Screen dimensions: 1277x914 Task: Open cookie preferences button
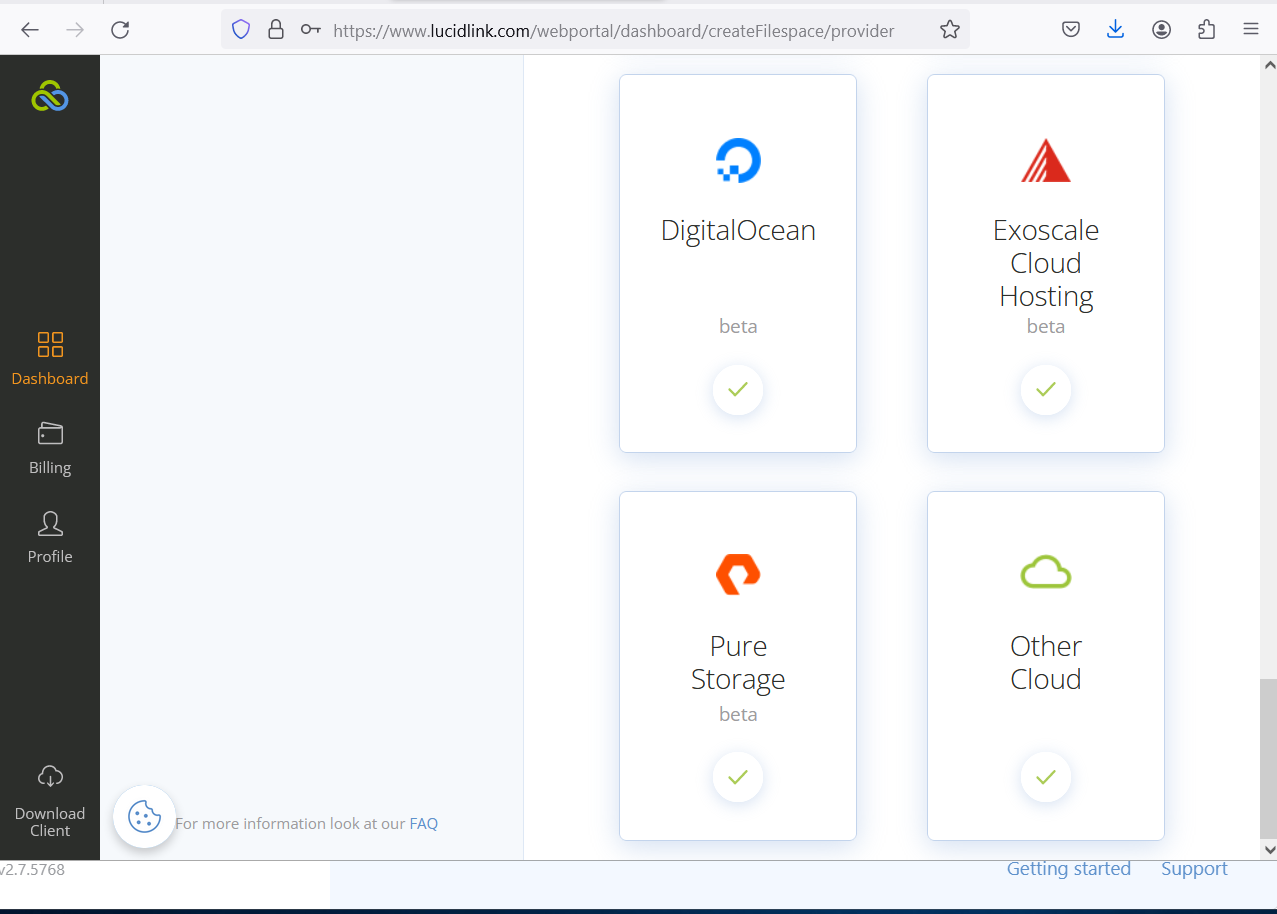point(145,817)
